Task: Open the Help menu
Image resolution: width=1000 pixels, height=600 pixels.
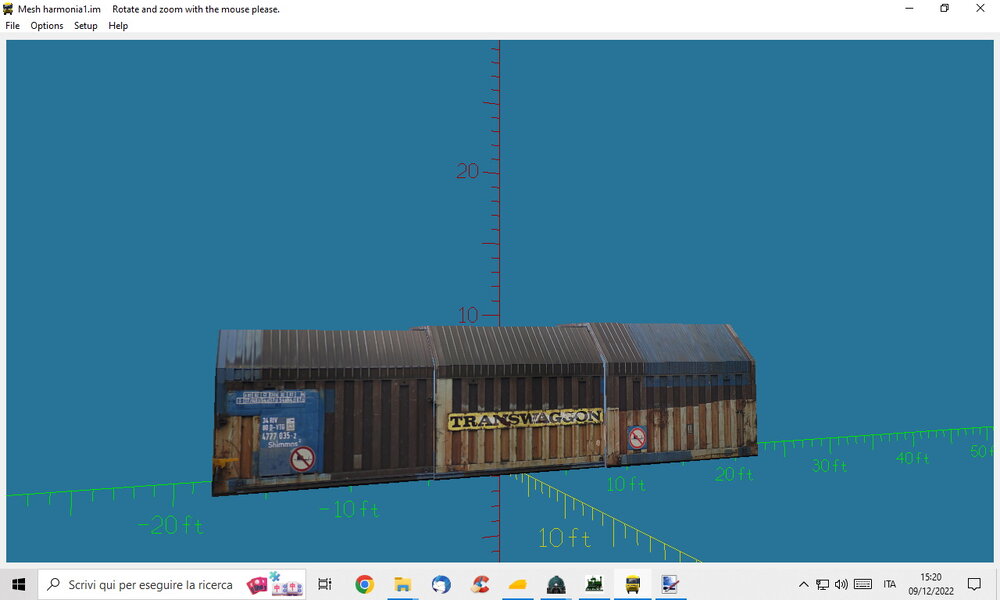Action: click(x=118, y=26)
